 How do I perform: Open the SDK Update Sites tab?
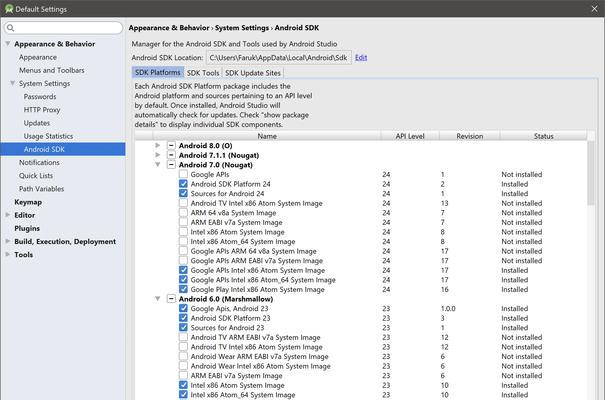coord(253,73)
